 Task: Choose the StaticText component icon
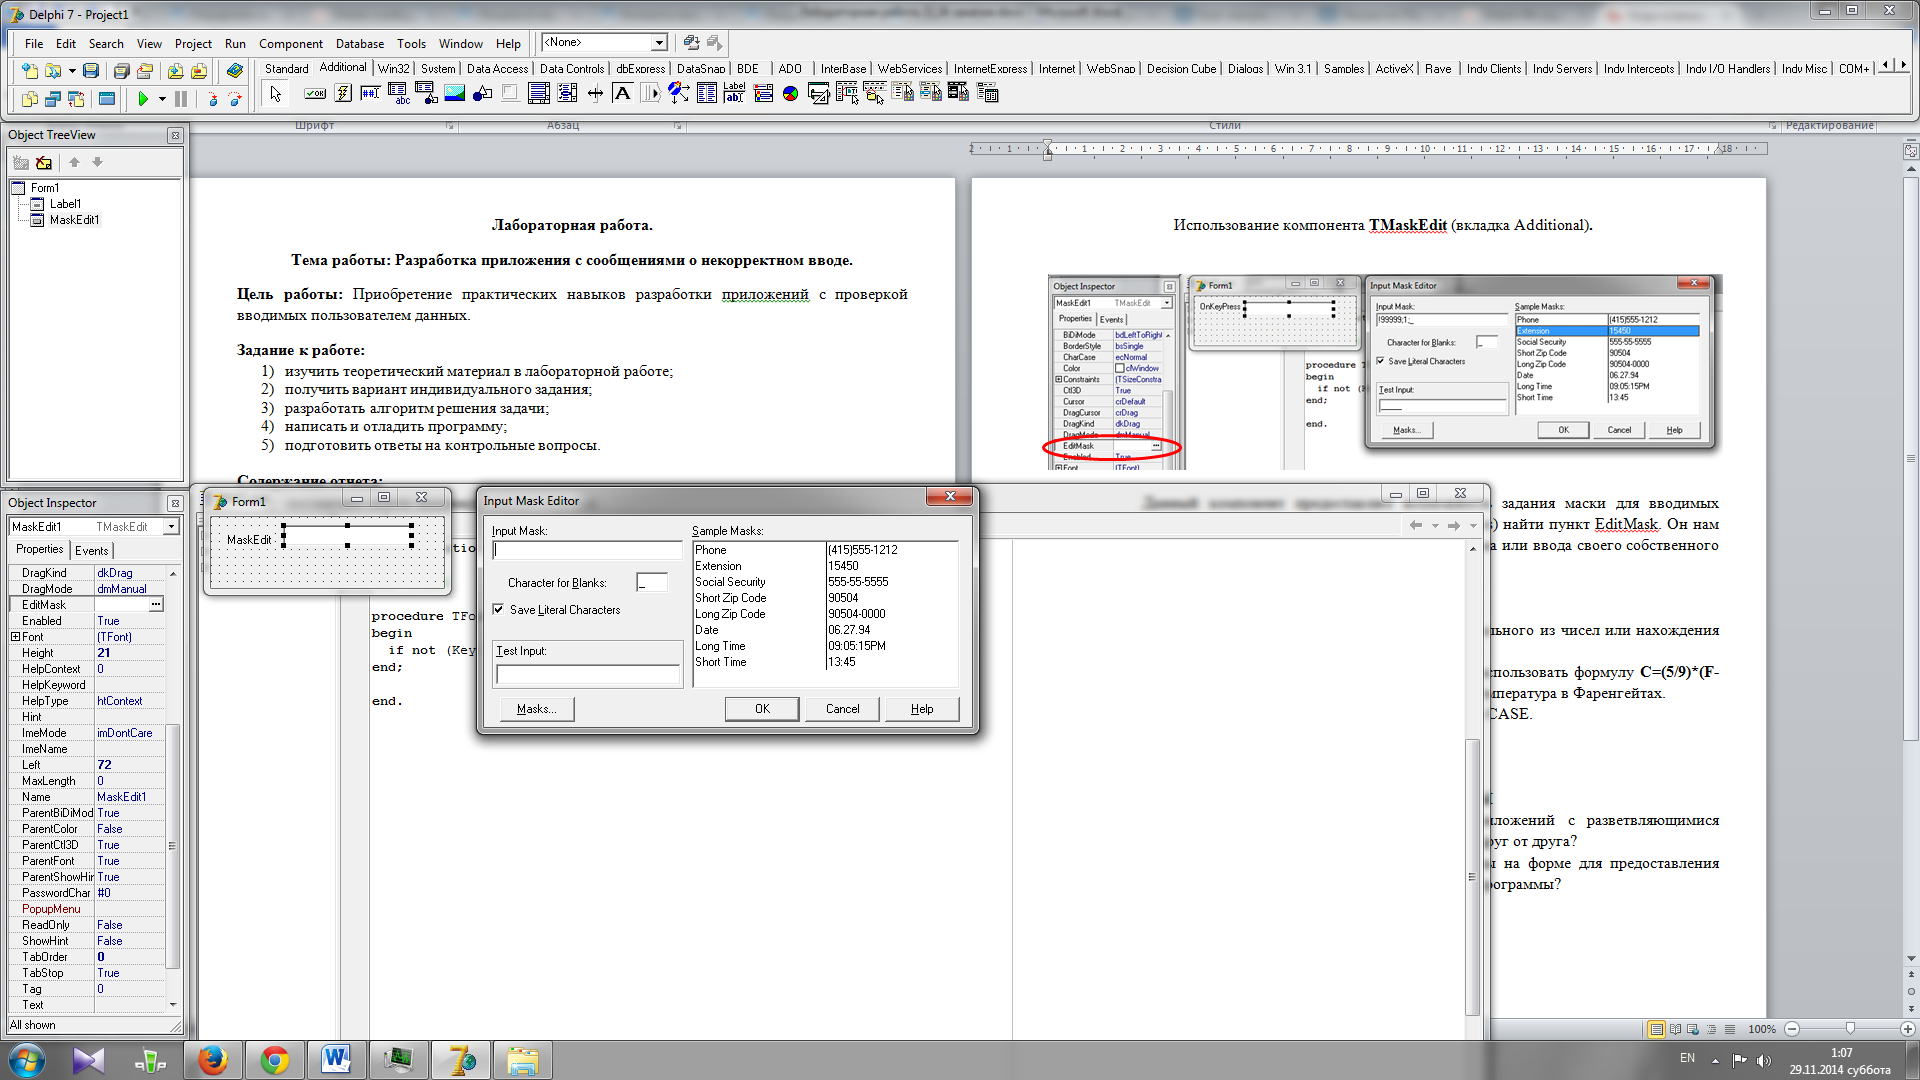623,94
